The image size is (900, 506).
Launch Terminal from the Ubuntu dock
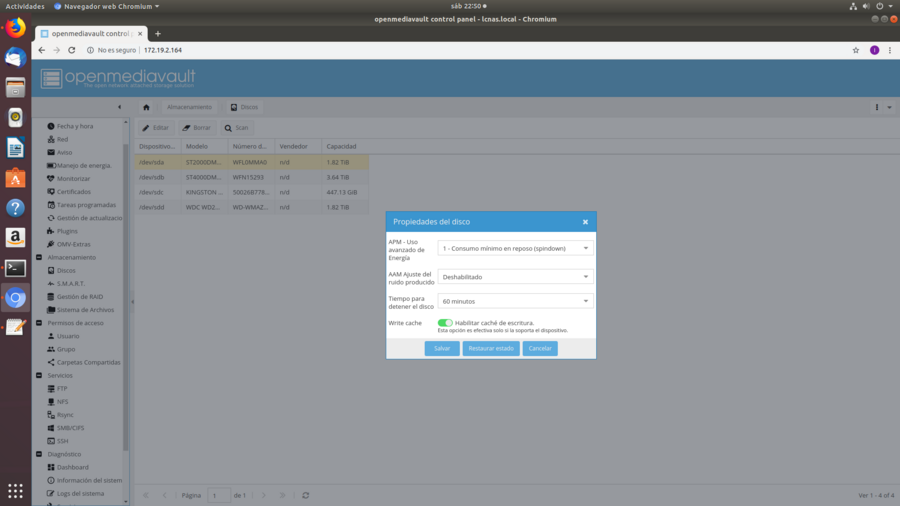(15, 268)
